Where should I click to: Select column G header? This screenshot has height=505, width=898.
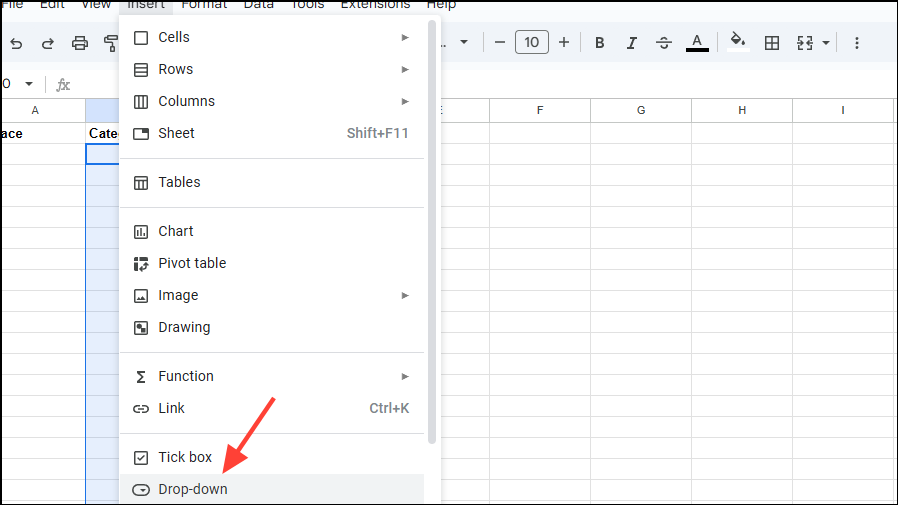(641, 111)
